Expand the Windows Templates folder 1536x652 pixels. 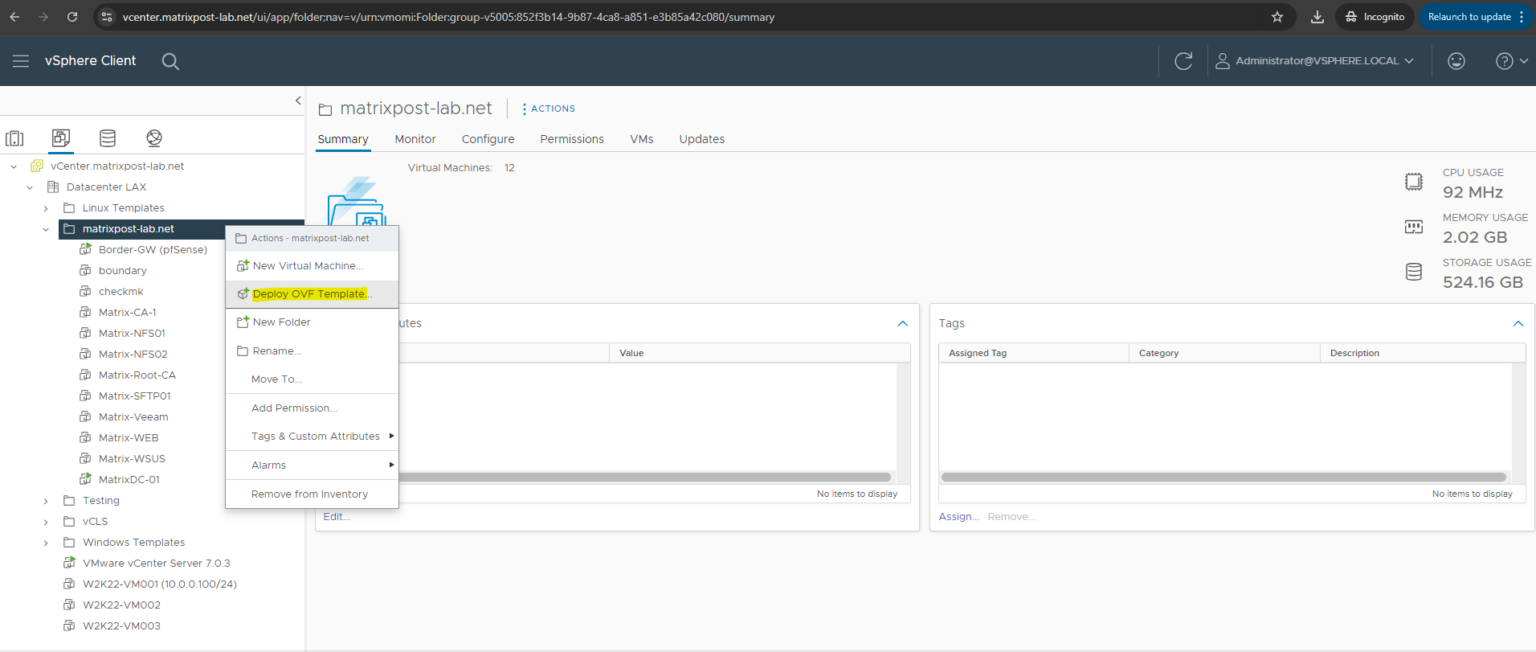click(45, 541)
